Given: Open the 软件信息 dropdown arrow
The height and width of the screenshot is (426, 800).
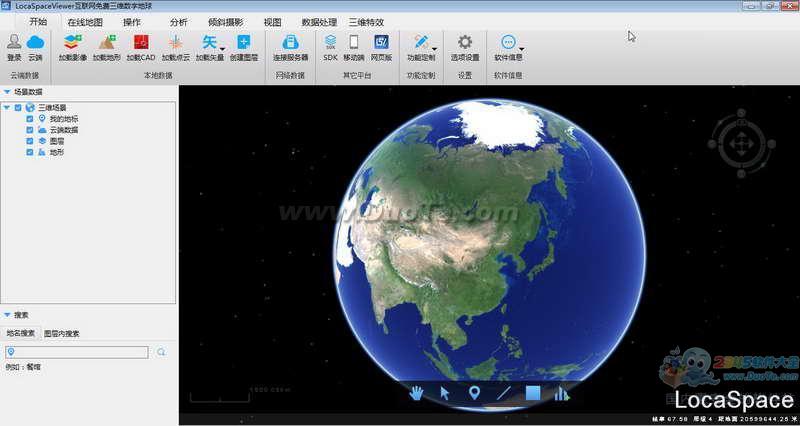Looking at the screenshot, I should (521, 49).
